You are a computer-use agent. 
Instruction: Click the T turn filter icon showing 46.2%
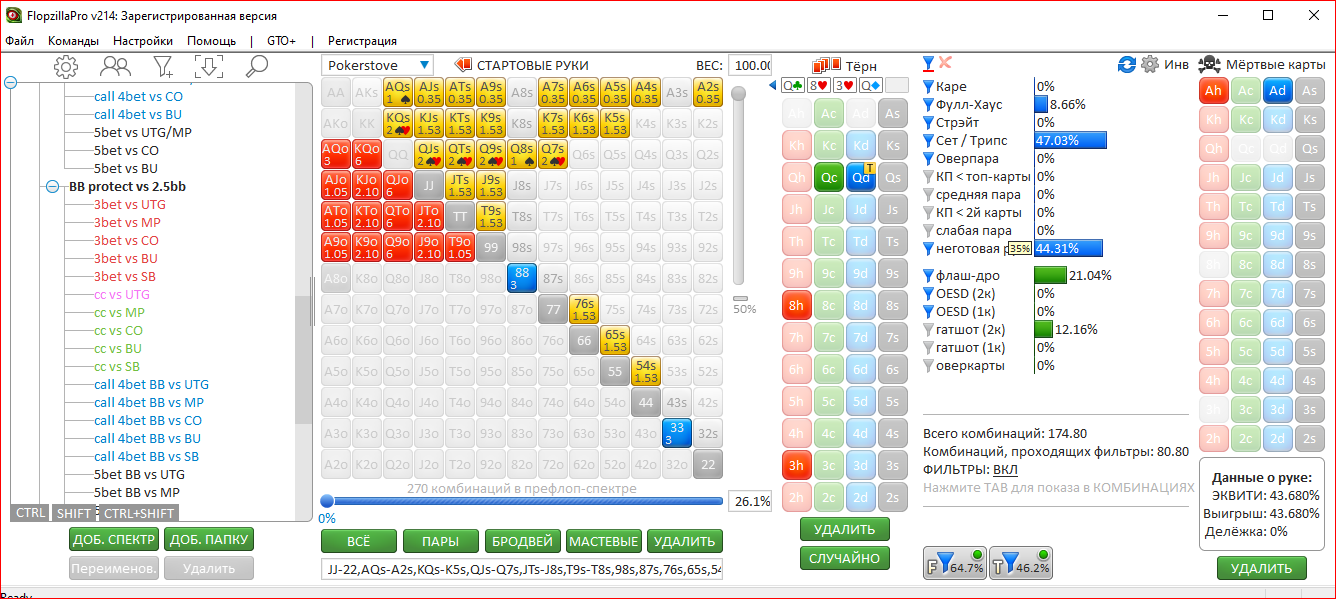[1022, 563]
